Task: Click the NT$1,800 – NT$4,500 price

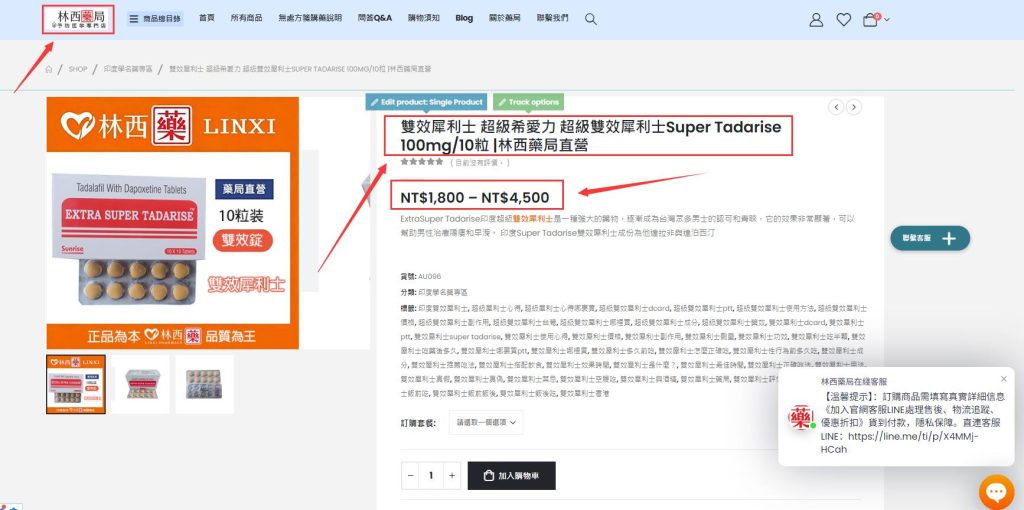Action: tap(475, 197)
